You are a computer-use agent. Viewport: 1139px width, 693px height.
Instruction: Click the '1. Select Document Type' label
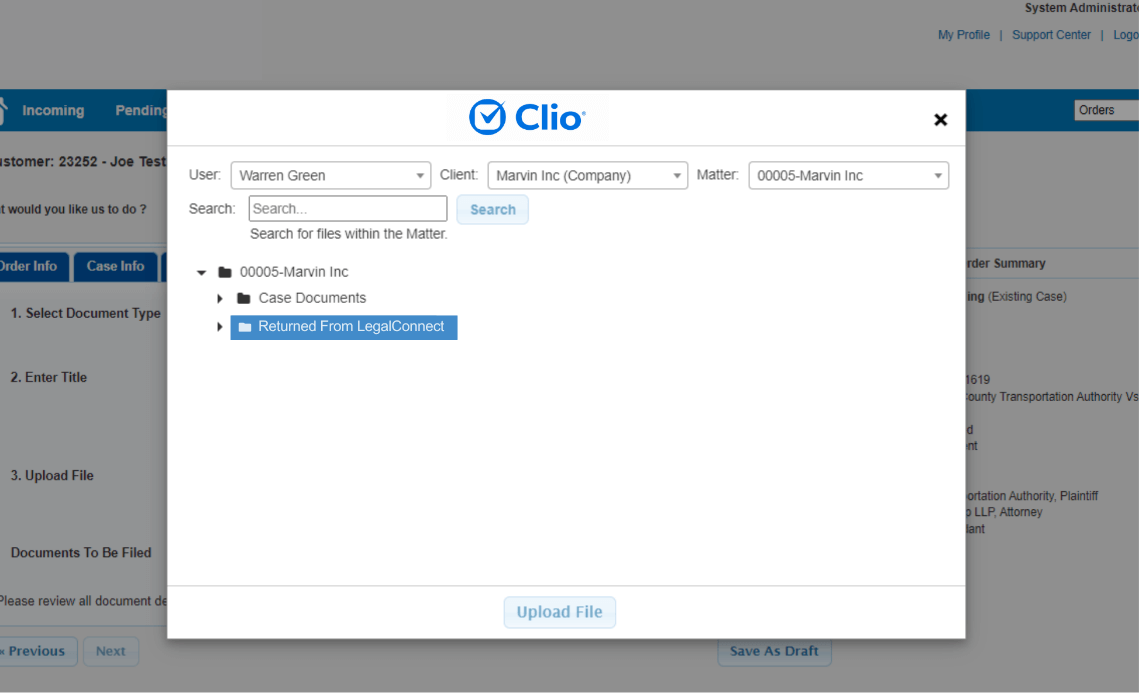pyautogui.click(x=86, y=313)
